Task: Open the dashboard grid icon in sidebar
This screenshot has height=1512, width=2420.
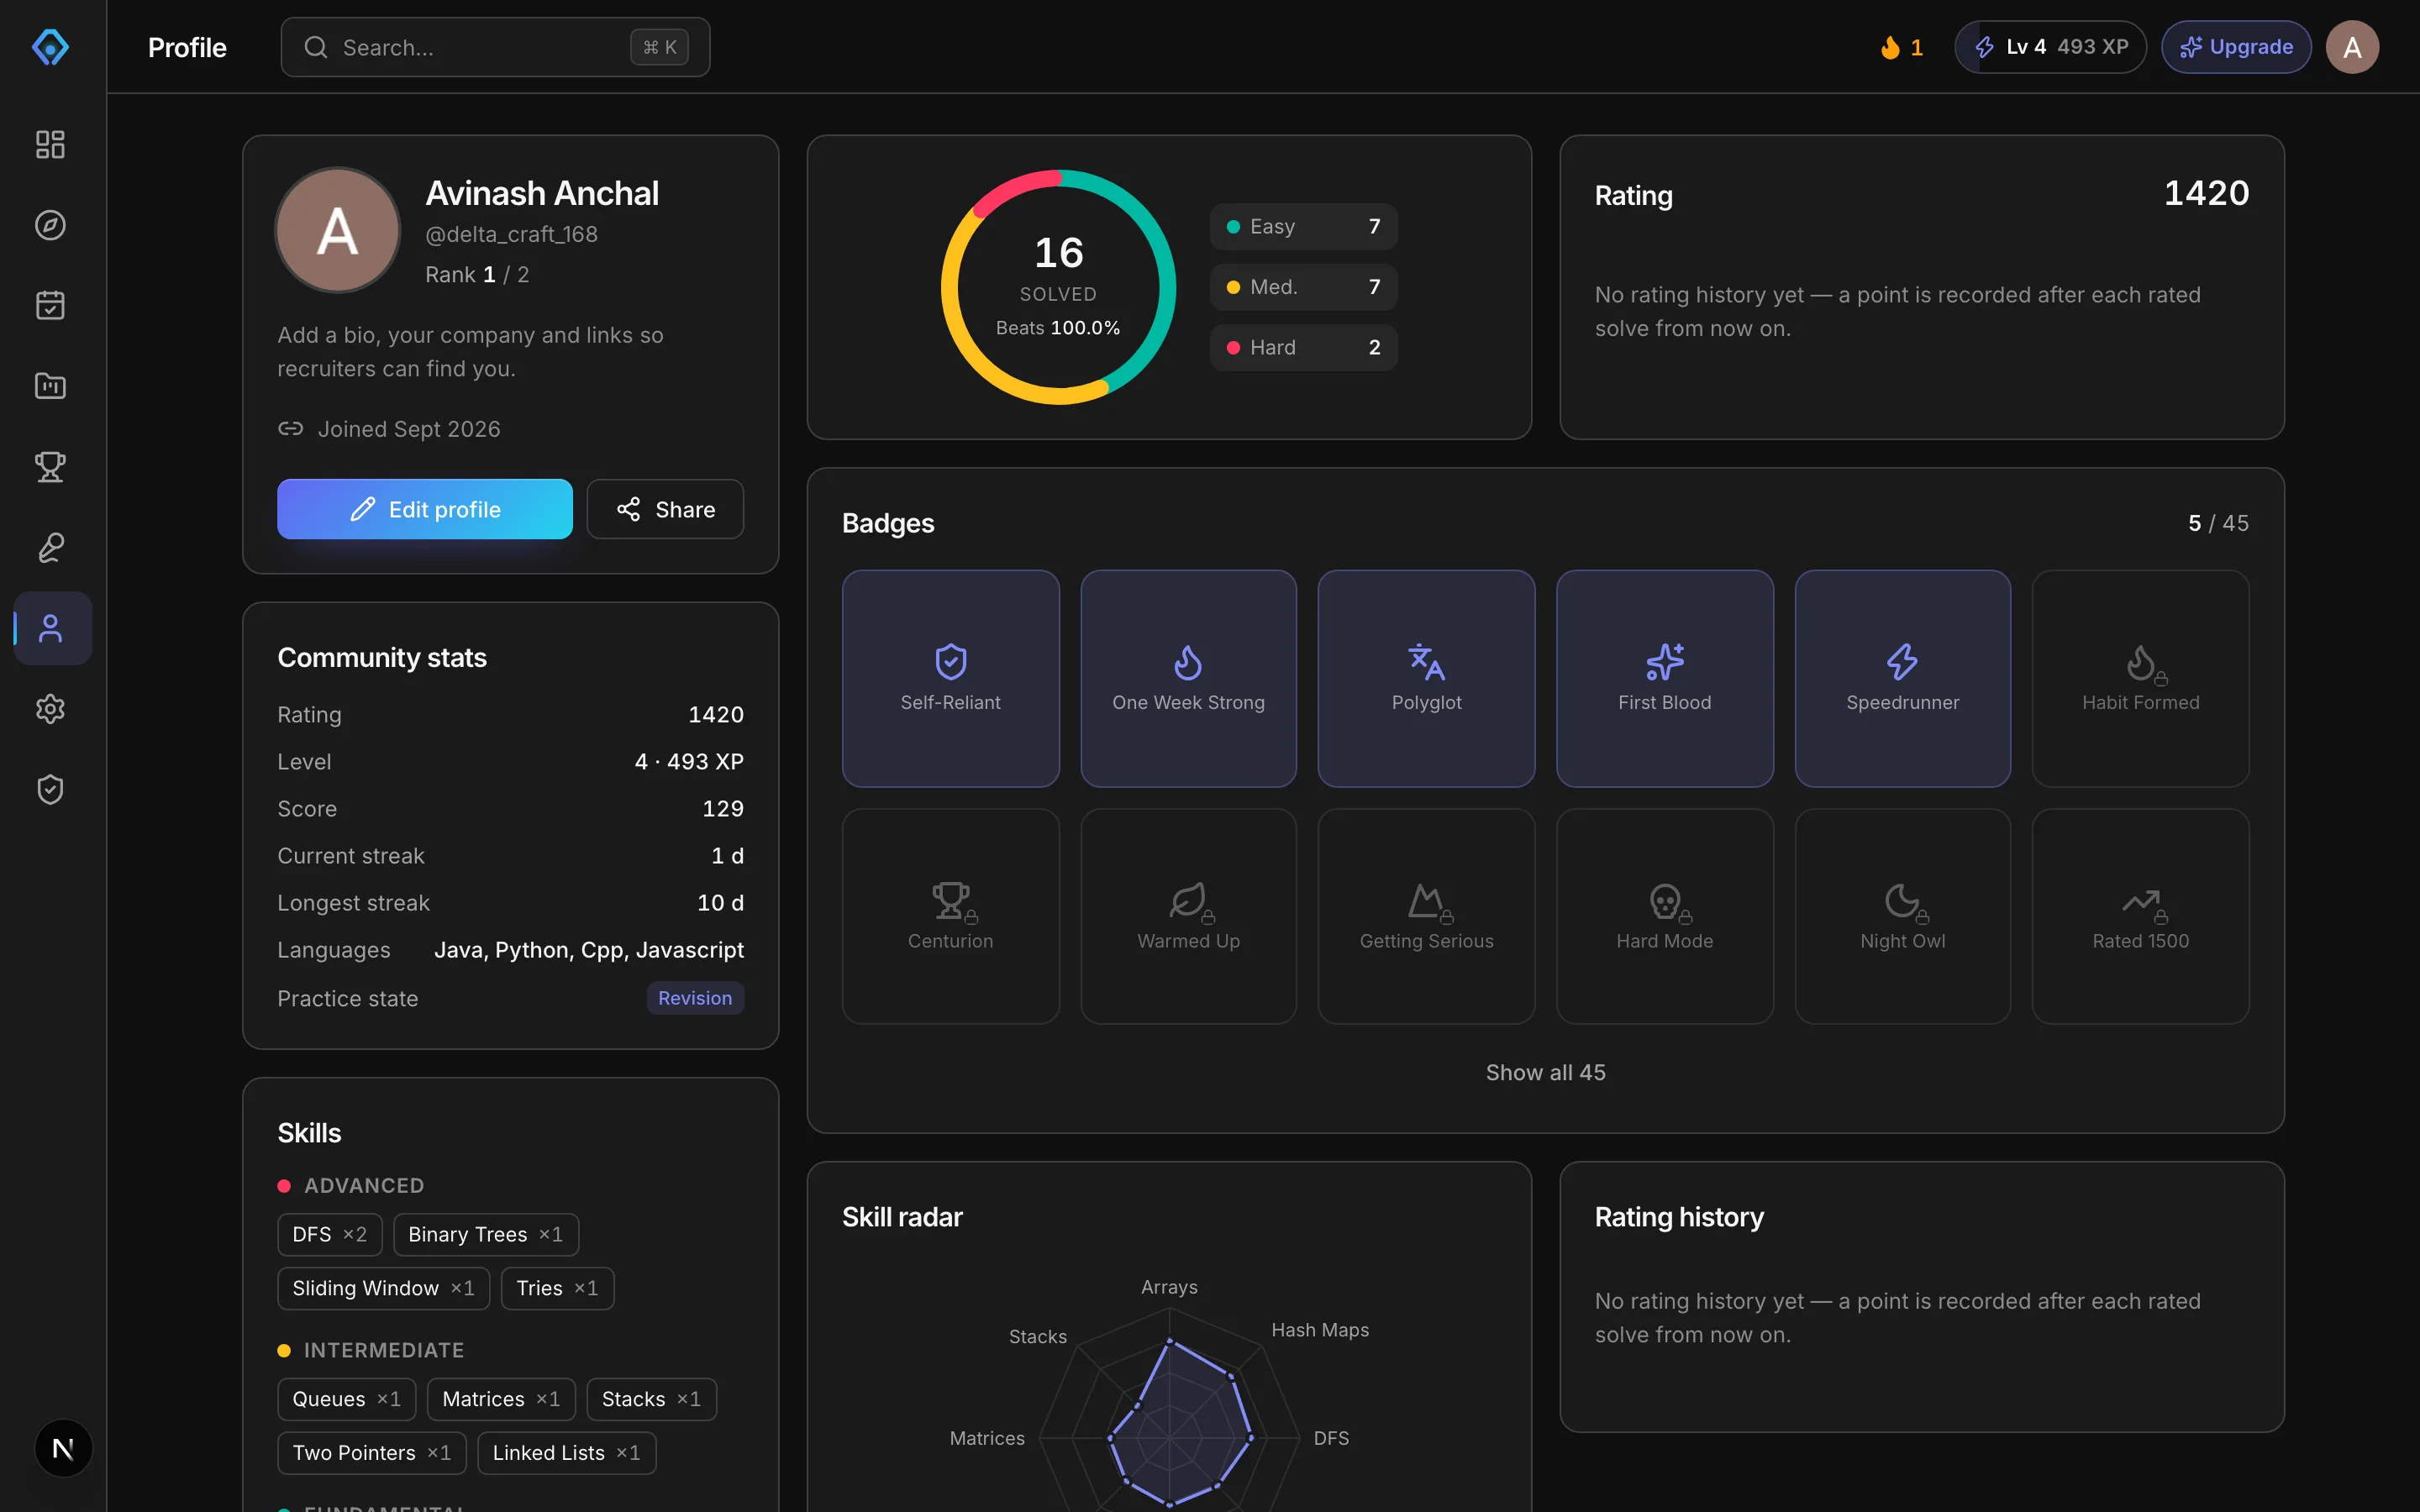Action: [50, 144]
